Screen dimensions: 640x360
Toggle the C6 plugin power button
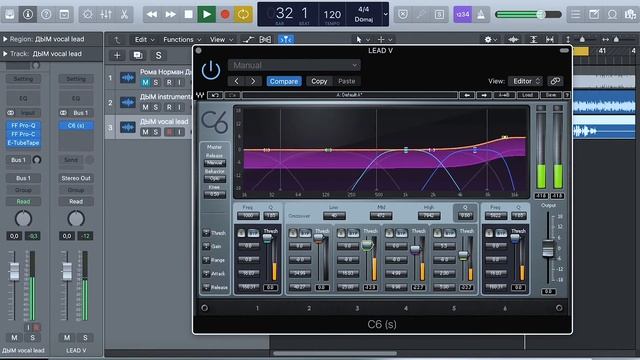pos(211,70)
